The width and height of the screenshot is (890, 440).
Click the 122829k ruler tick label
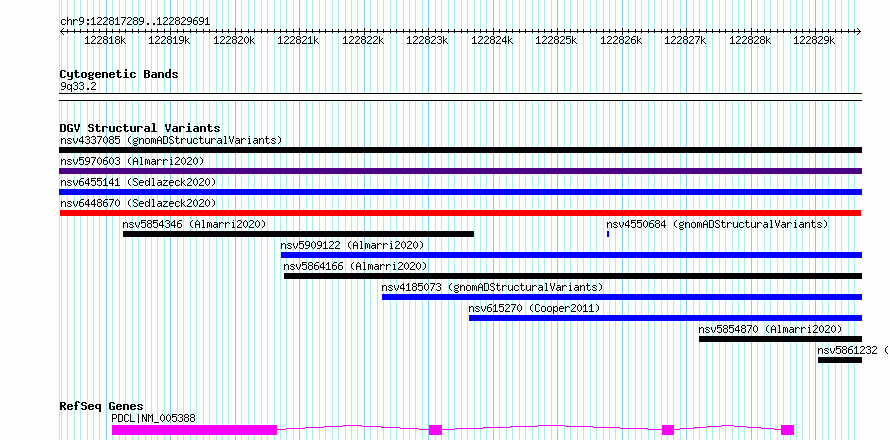click(815, 41)
